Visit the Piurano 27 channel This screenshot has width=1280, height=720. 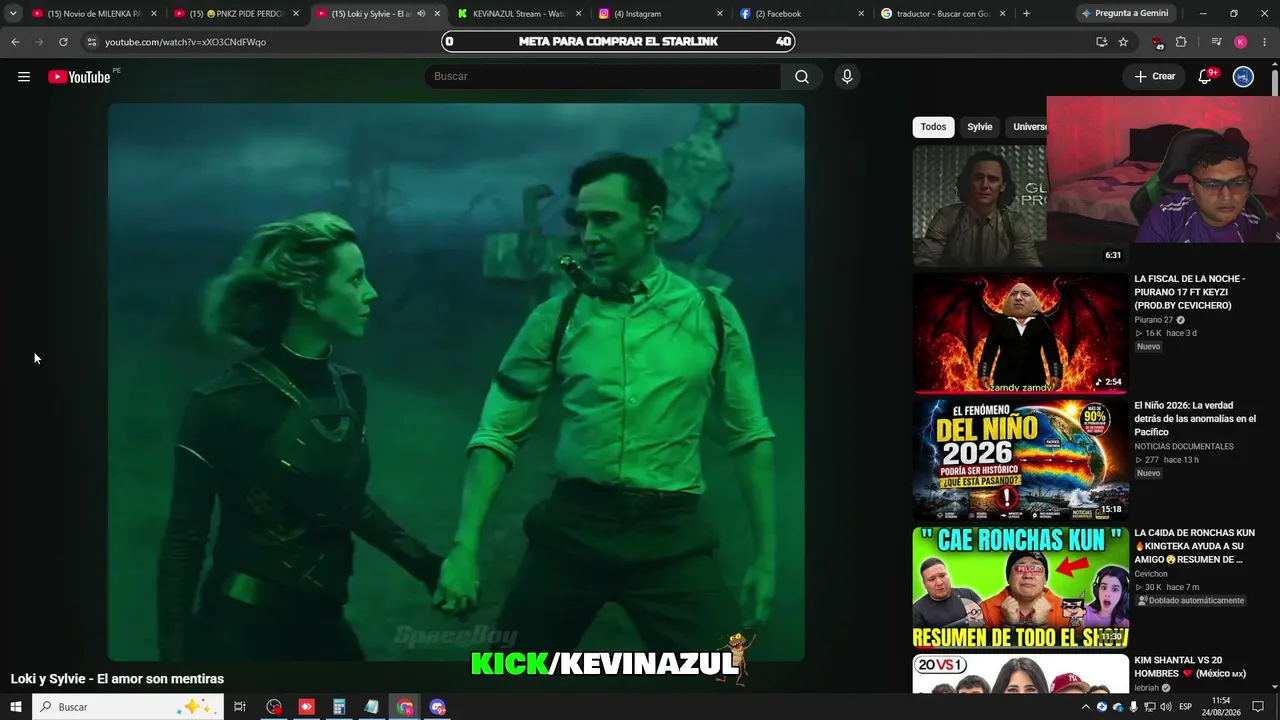(1154, 320)
